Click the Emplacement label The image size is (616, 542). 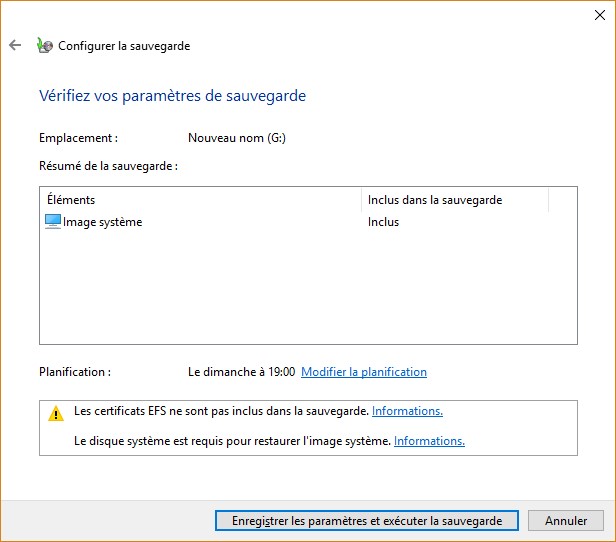[x=78, y=138]
